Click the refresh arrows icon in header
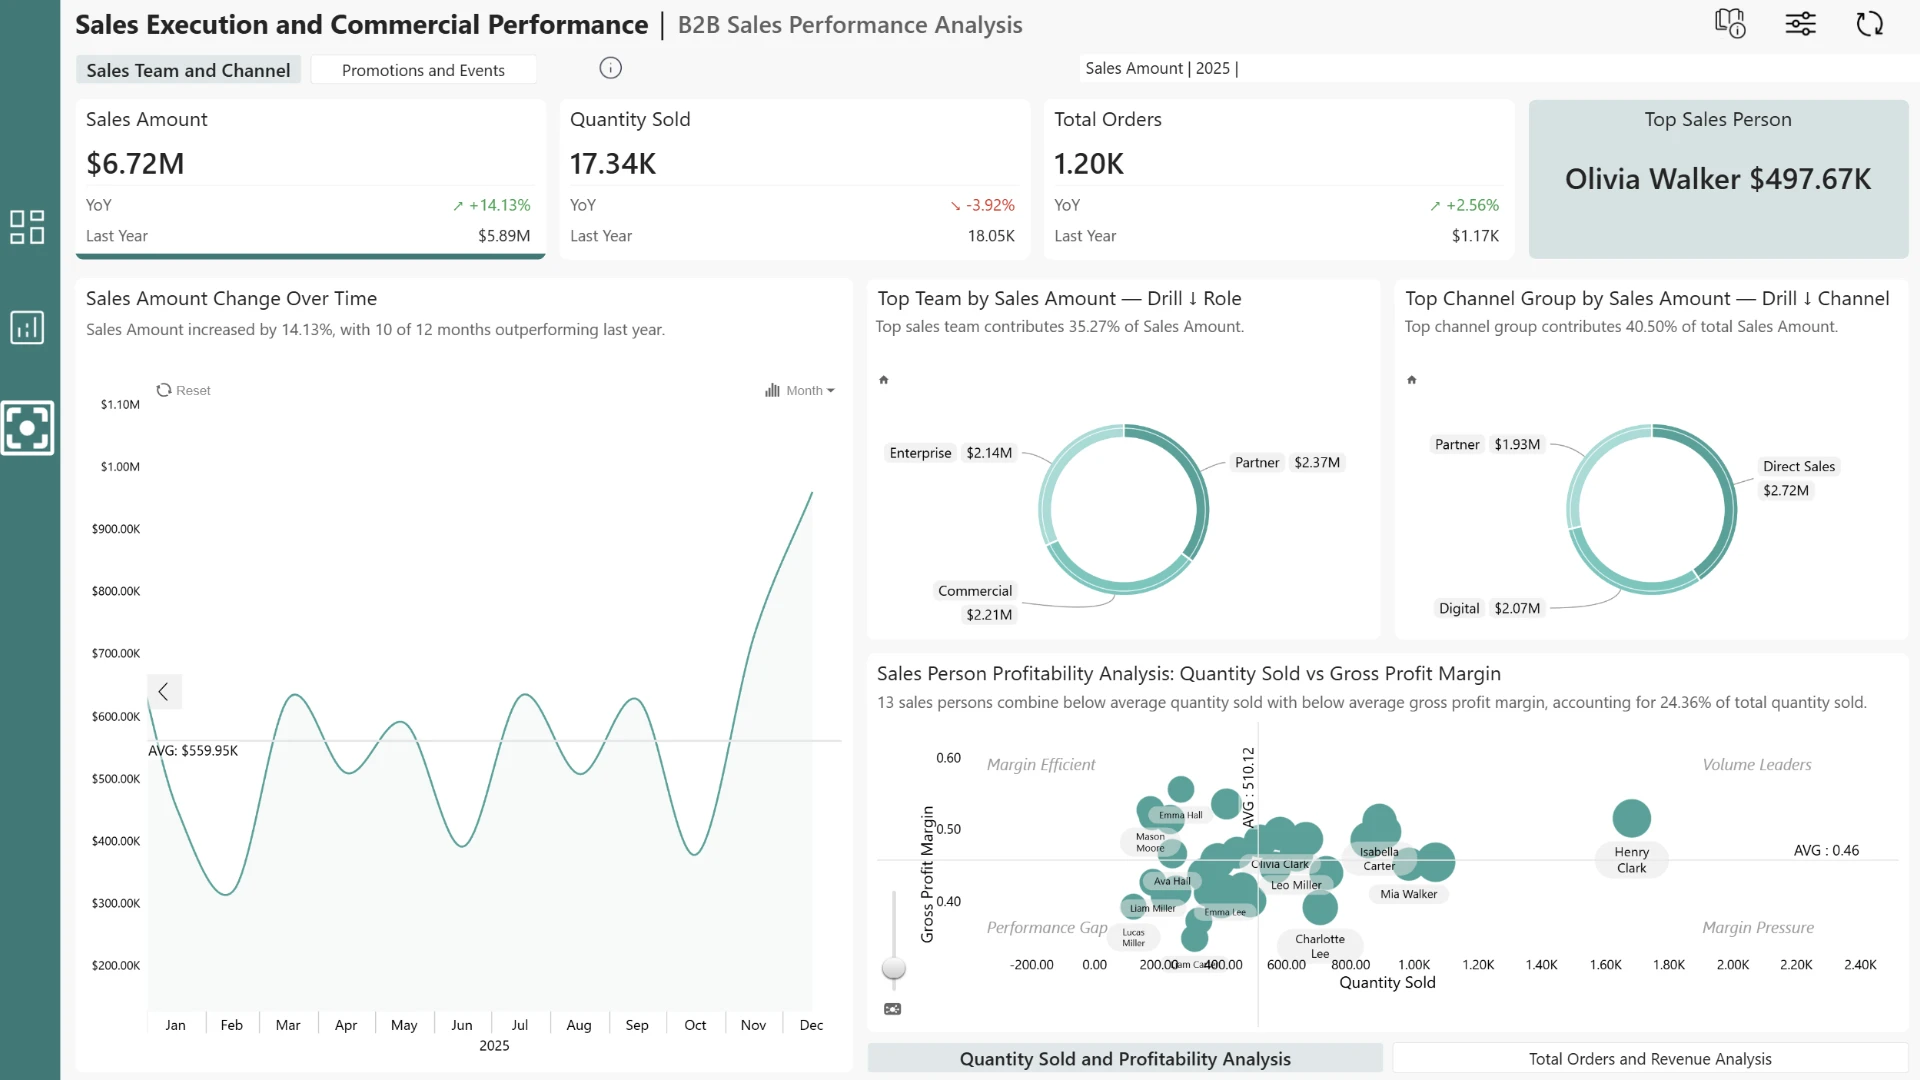The image size is (1920, 1080). tap(1870, 23)
